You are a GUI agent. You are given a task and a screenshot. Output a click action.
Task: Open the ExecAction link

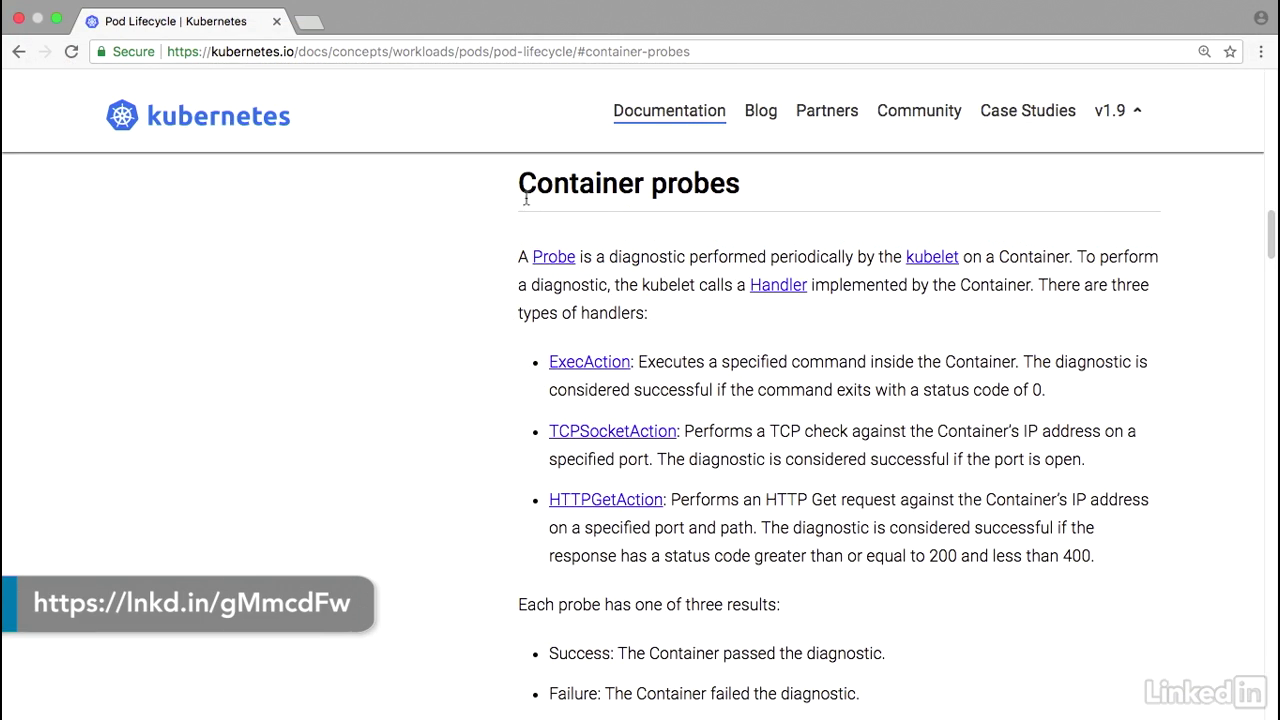[x=589, y=362]
